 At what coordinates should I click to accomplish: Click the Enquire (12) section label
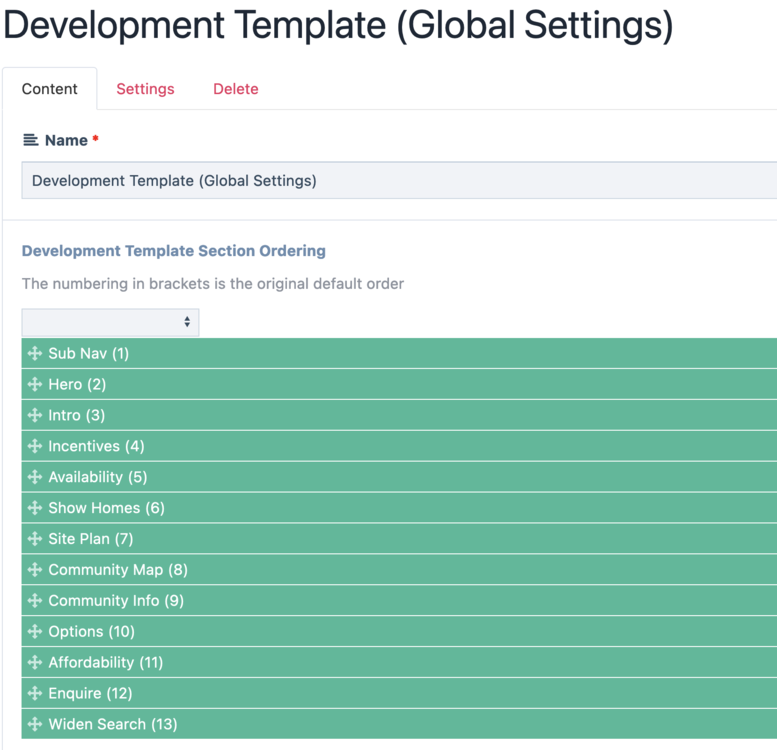pos(90,694)
